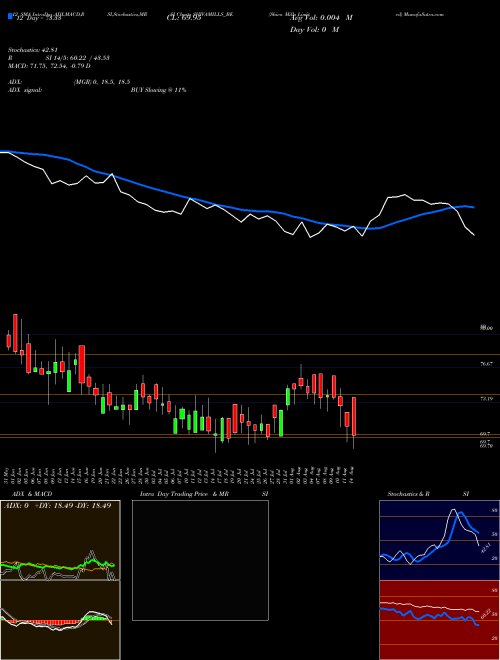
Task: Click the 'Intra Day Trading Price & MR' title
Action: pos(184,494)
